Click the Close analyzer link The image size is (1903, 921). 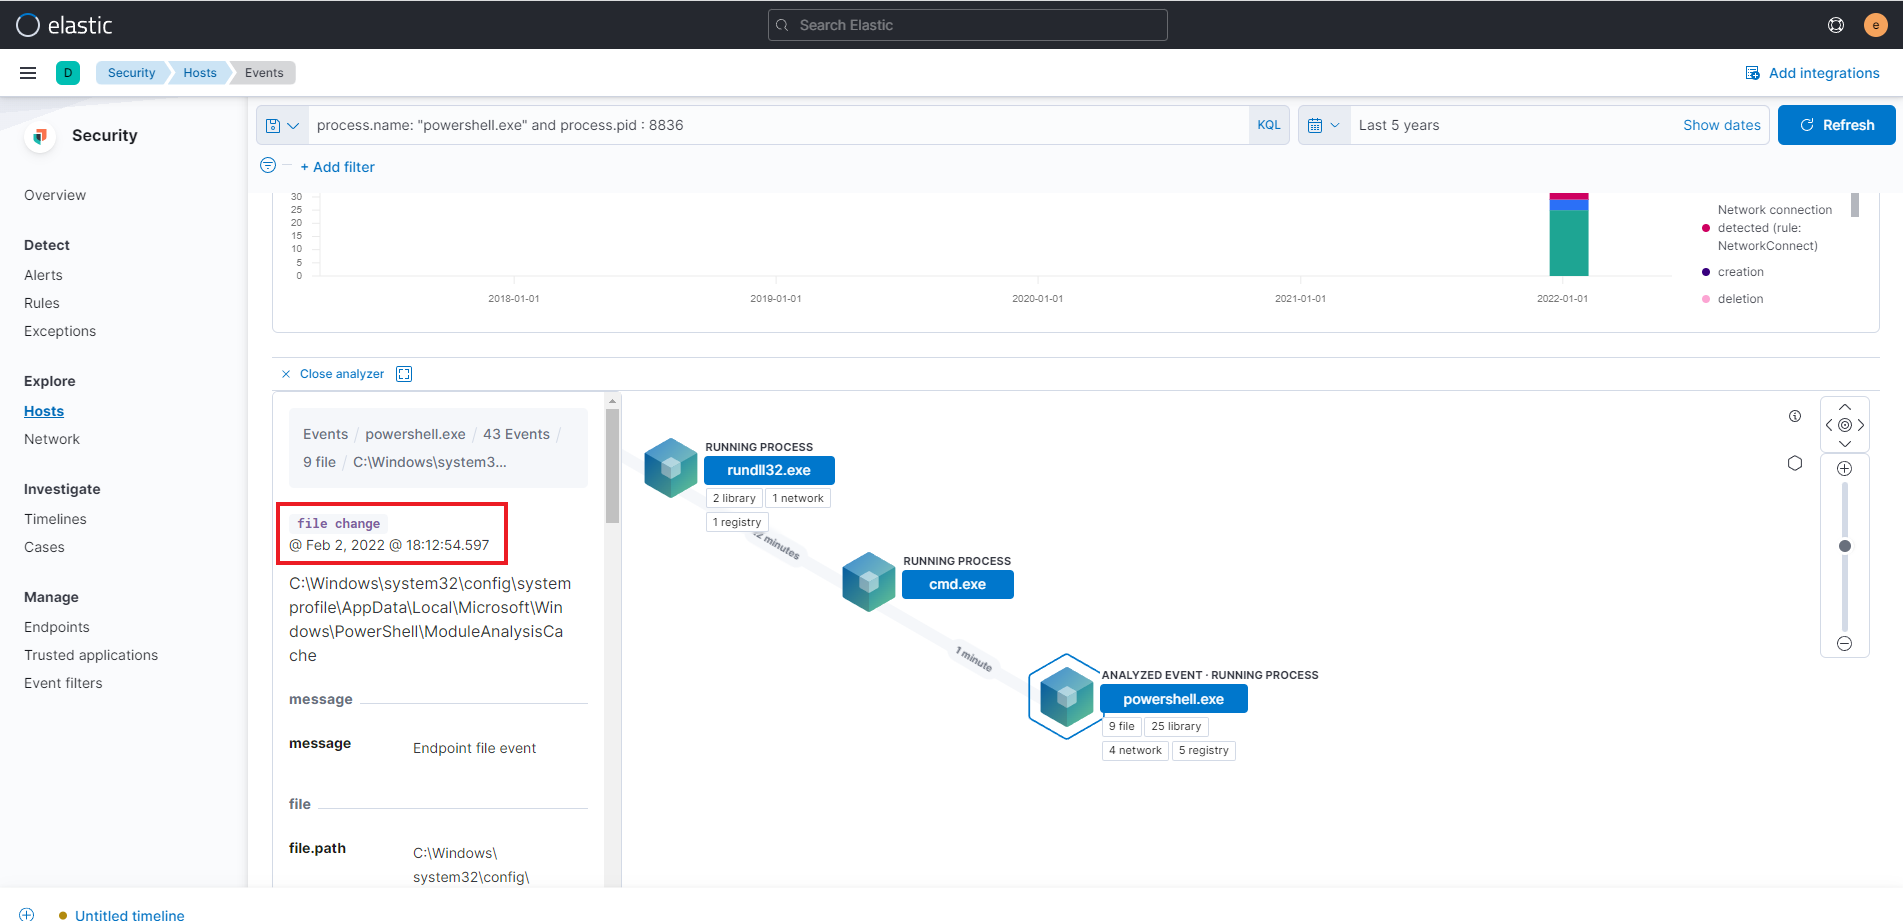[341, 374]
